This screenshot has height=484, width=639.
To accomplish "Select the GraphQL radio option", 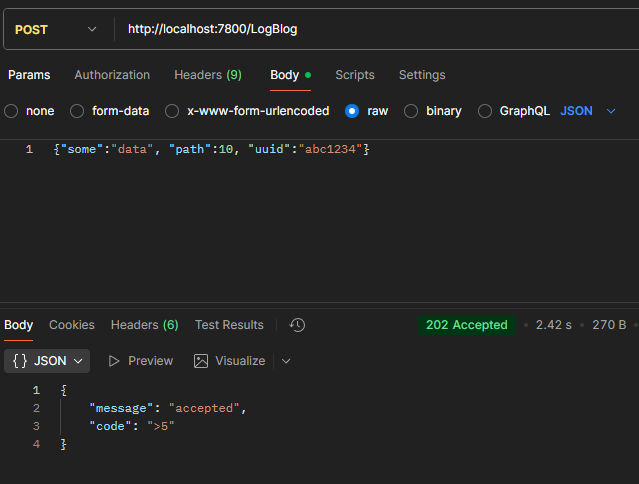I will click(x=485, y=111).
